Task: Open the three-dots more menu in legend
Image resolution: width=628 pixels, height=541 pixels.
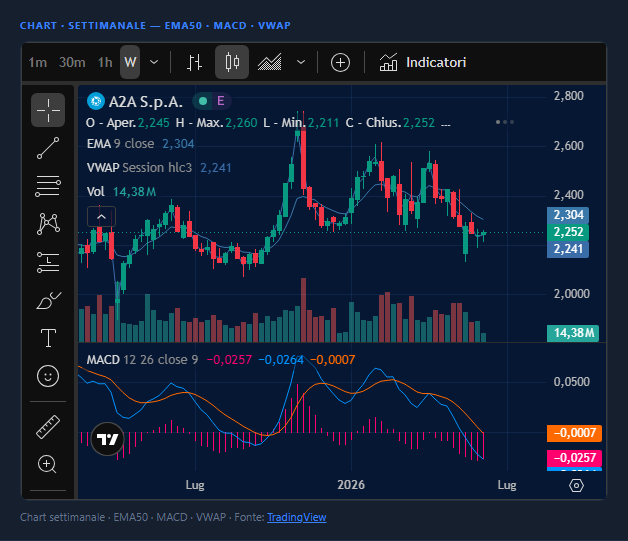Action: [505, 122]
